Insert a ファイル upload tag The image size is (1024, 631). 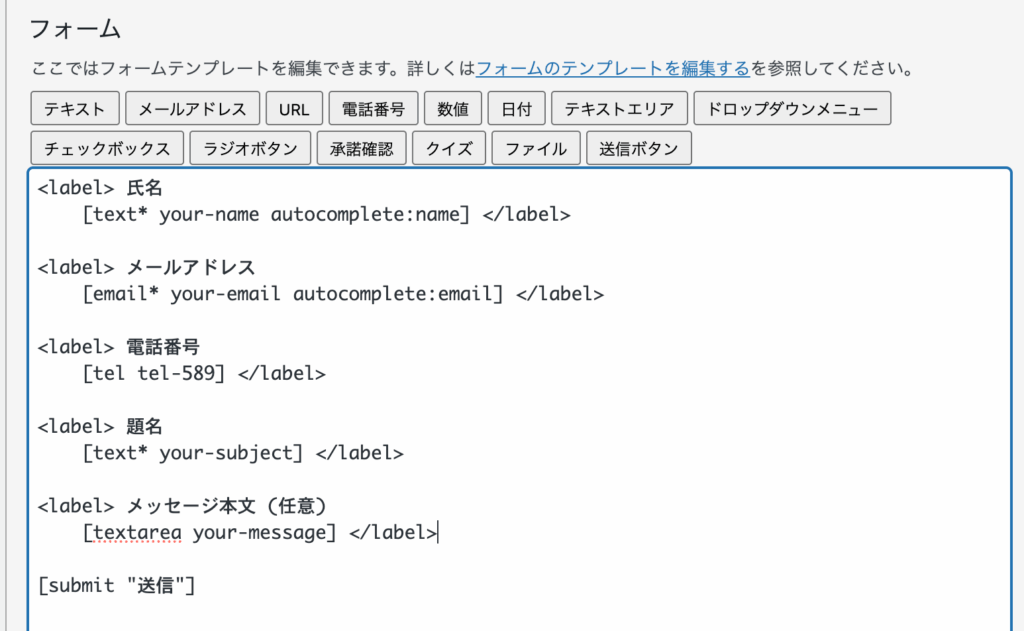coord(535,149)
